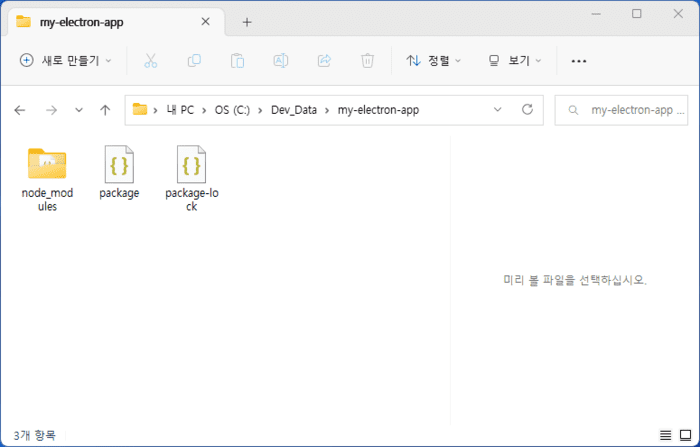Click OS (C:) in the breadcrumb
This screenshot has height=447, width=700.
[232, 110]
